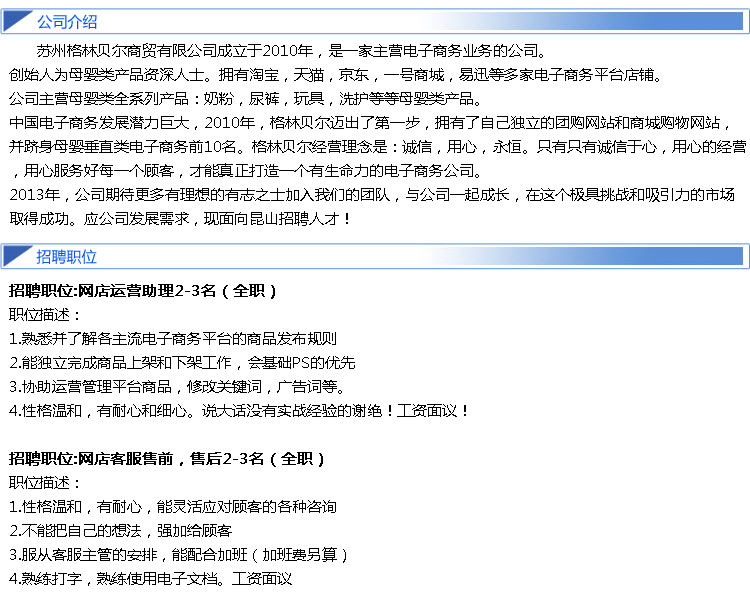Image resolution: width=750 pixels, height=615 pixels.
Task: Click the 职位描述： label under 网店客服
Action: point(45,483)
